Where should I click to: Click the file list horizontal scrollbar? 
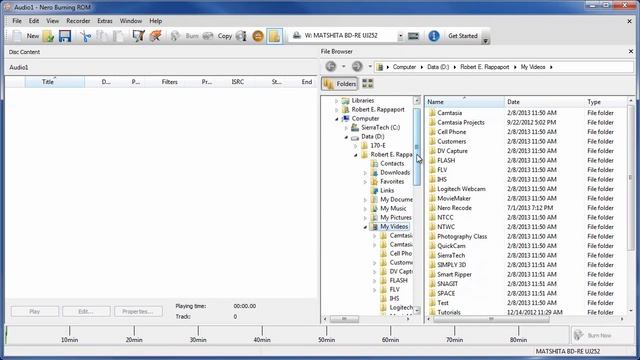coord(491,319)
